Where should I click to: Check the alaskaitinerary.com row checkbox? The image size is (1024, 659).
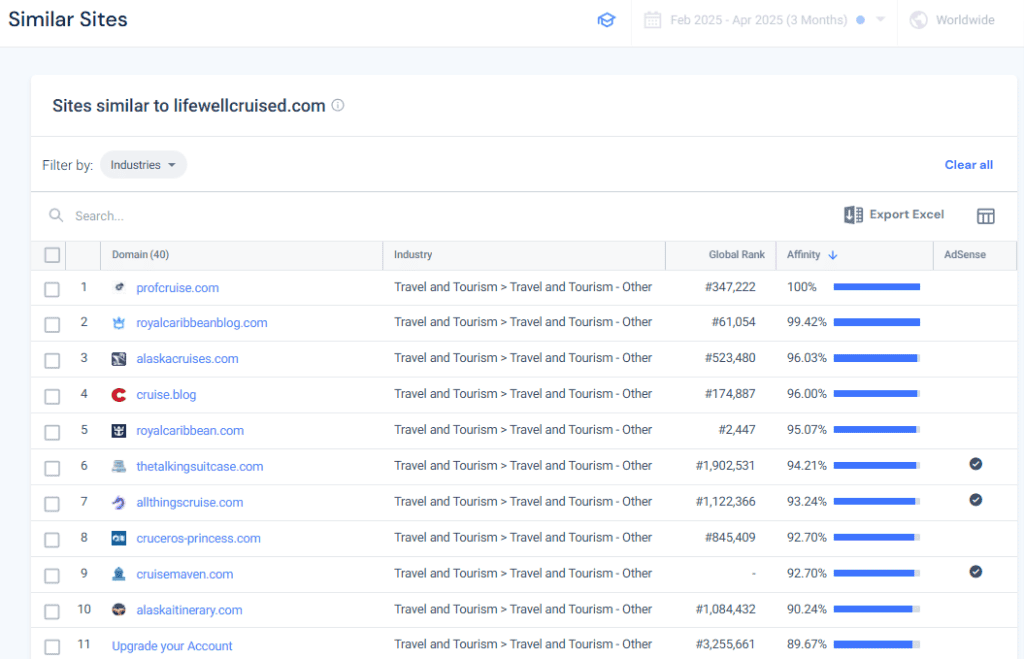pyautogui.click(x=52, y=611)
